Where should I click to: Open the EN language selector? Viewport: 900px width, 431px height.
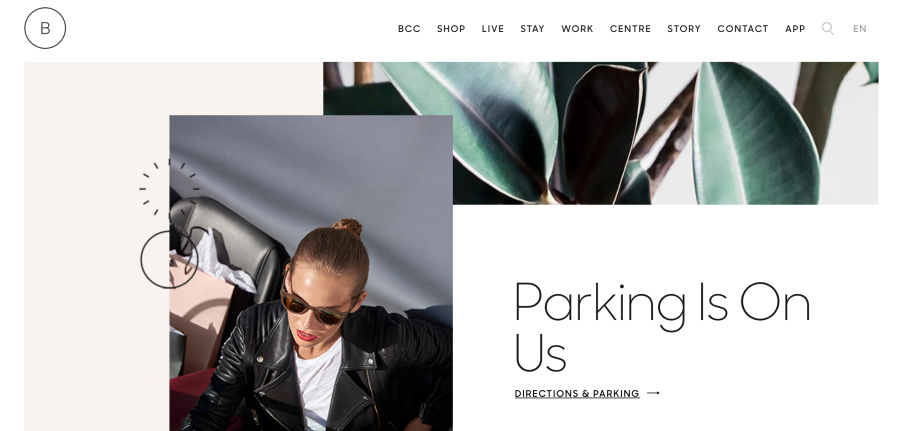pos(859,29)
